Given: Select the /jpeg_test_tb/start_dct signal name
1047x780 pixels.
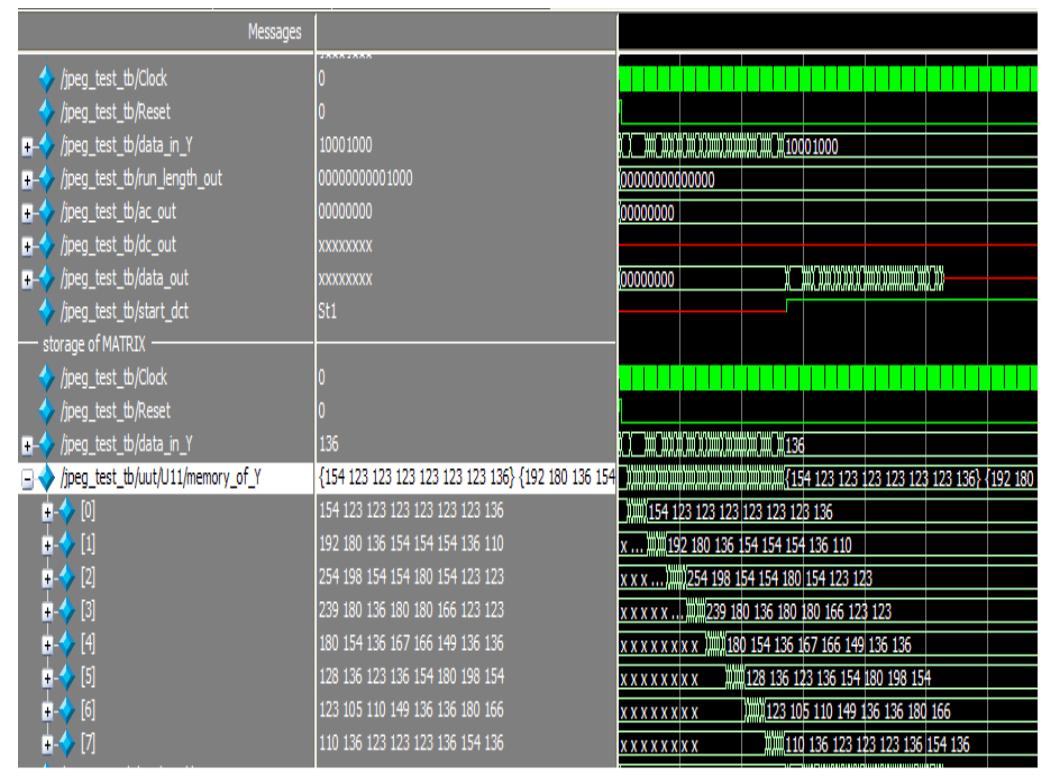Looking at the screenshot, I should (125, 311).
